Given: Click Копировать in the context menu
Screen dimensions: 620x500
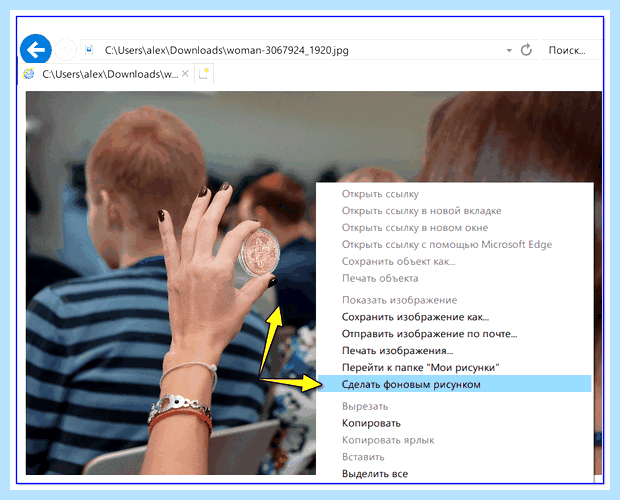Looking at the screenshot, I should point(371,423).
